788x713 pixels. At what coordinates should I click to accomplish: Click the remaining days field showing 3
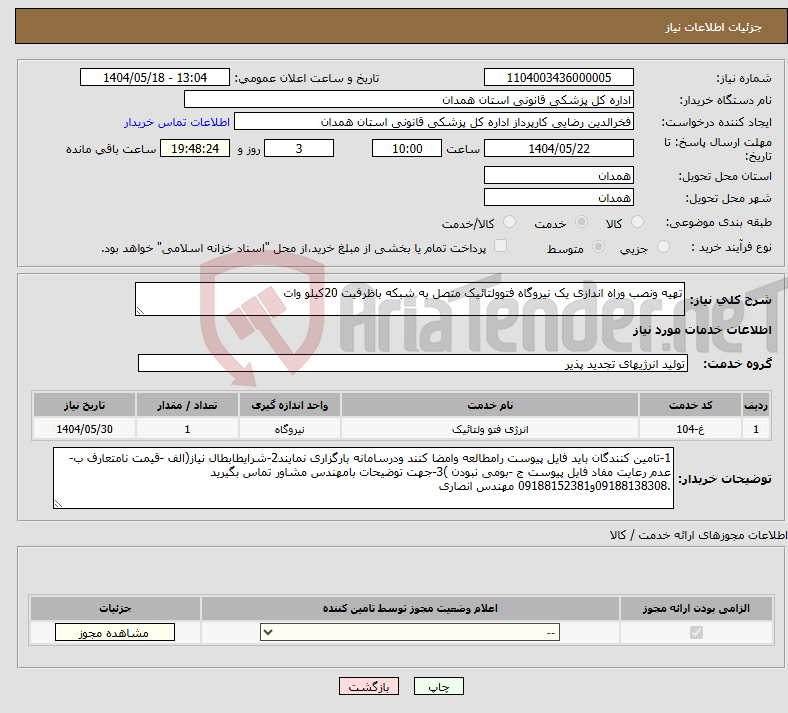pos(299,148)
